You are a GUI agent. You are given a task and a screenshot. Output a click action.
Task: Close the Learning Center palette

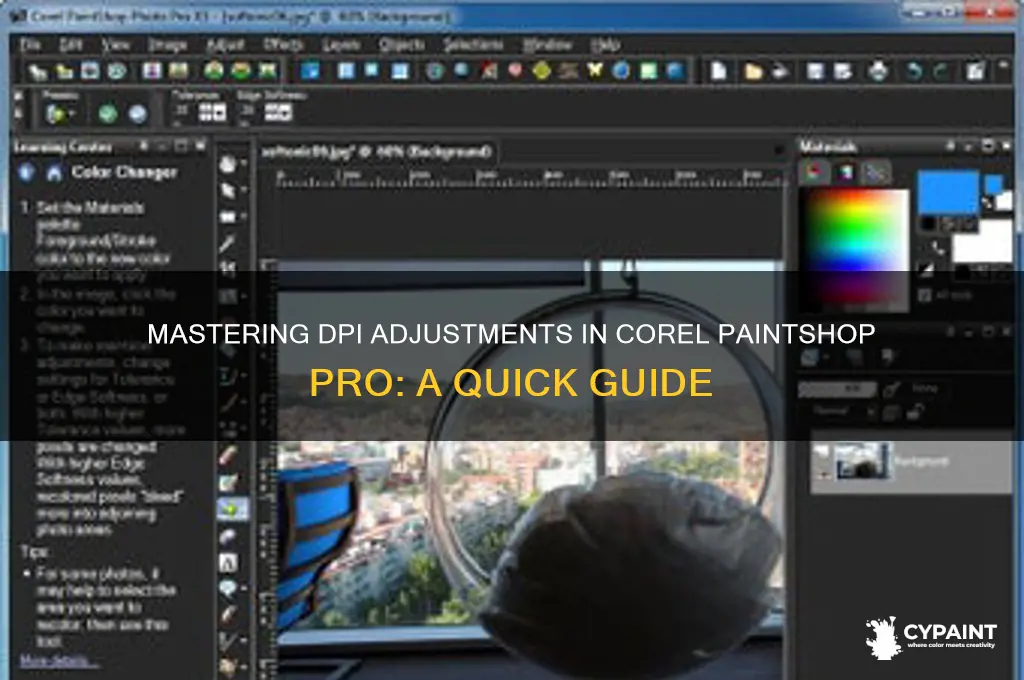pyautogui.click(x=200, y=146)
